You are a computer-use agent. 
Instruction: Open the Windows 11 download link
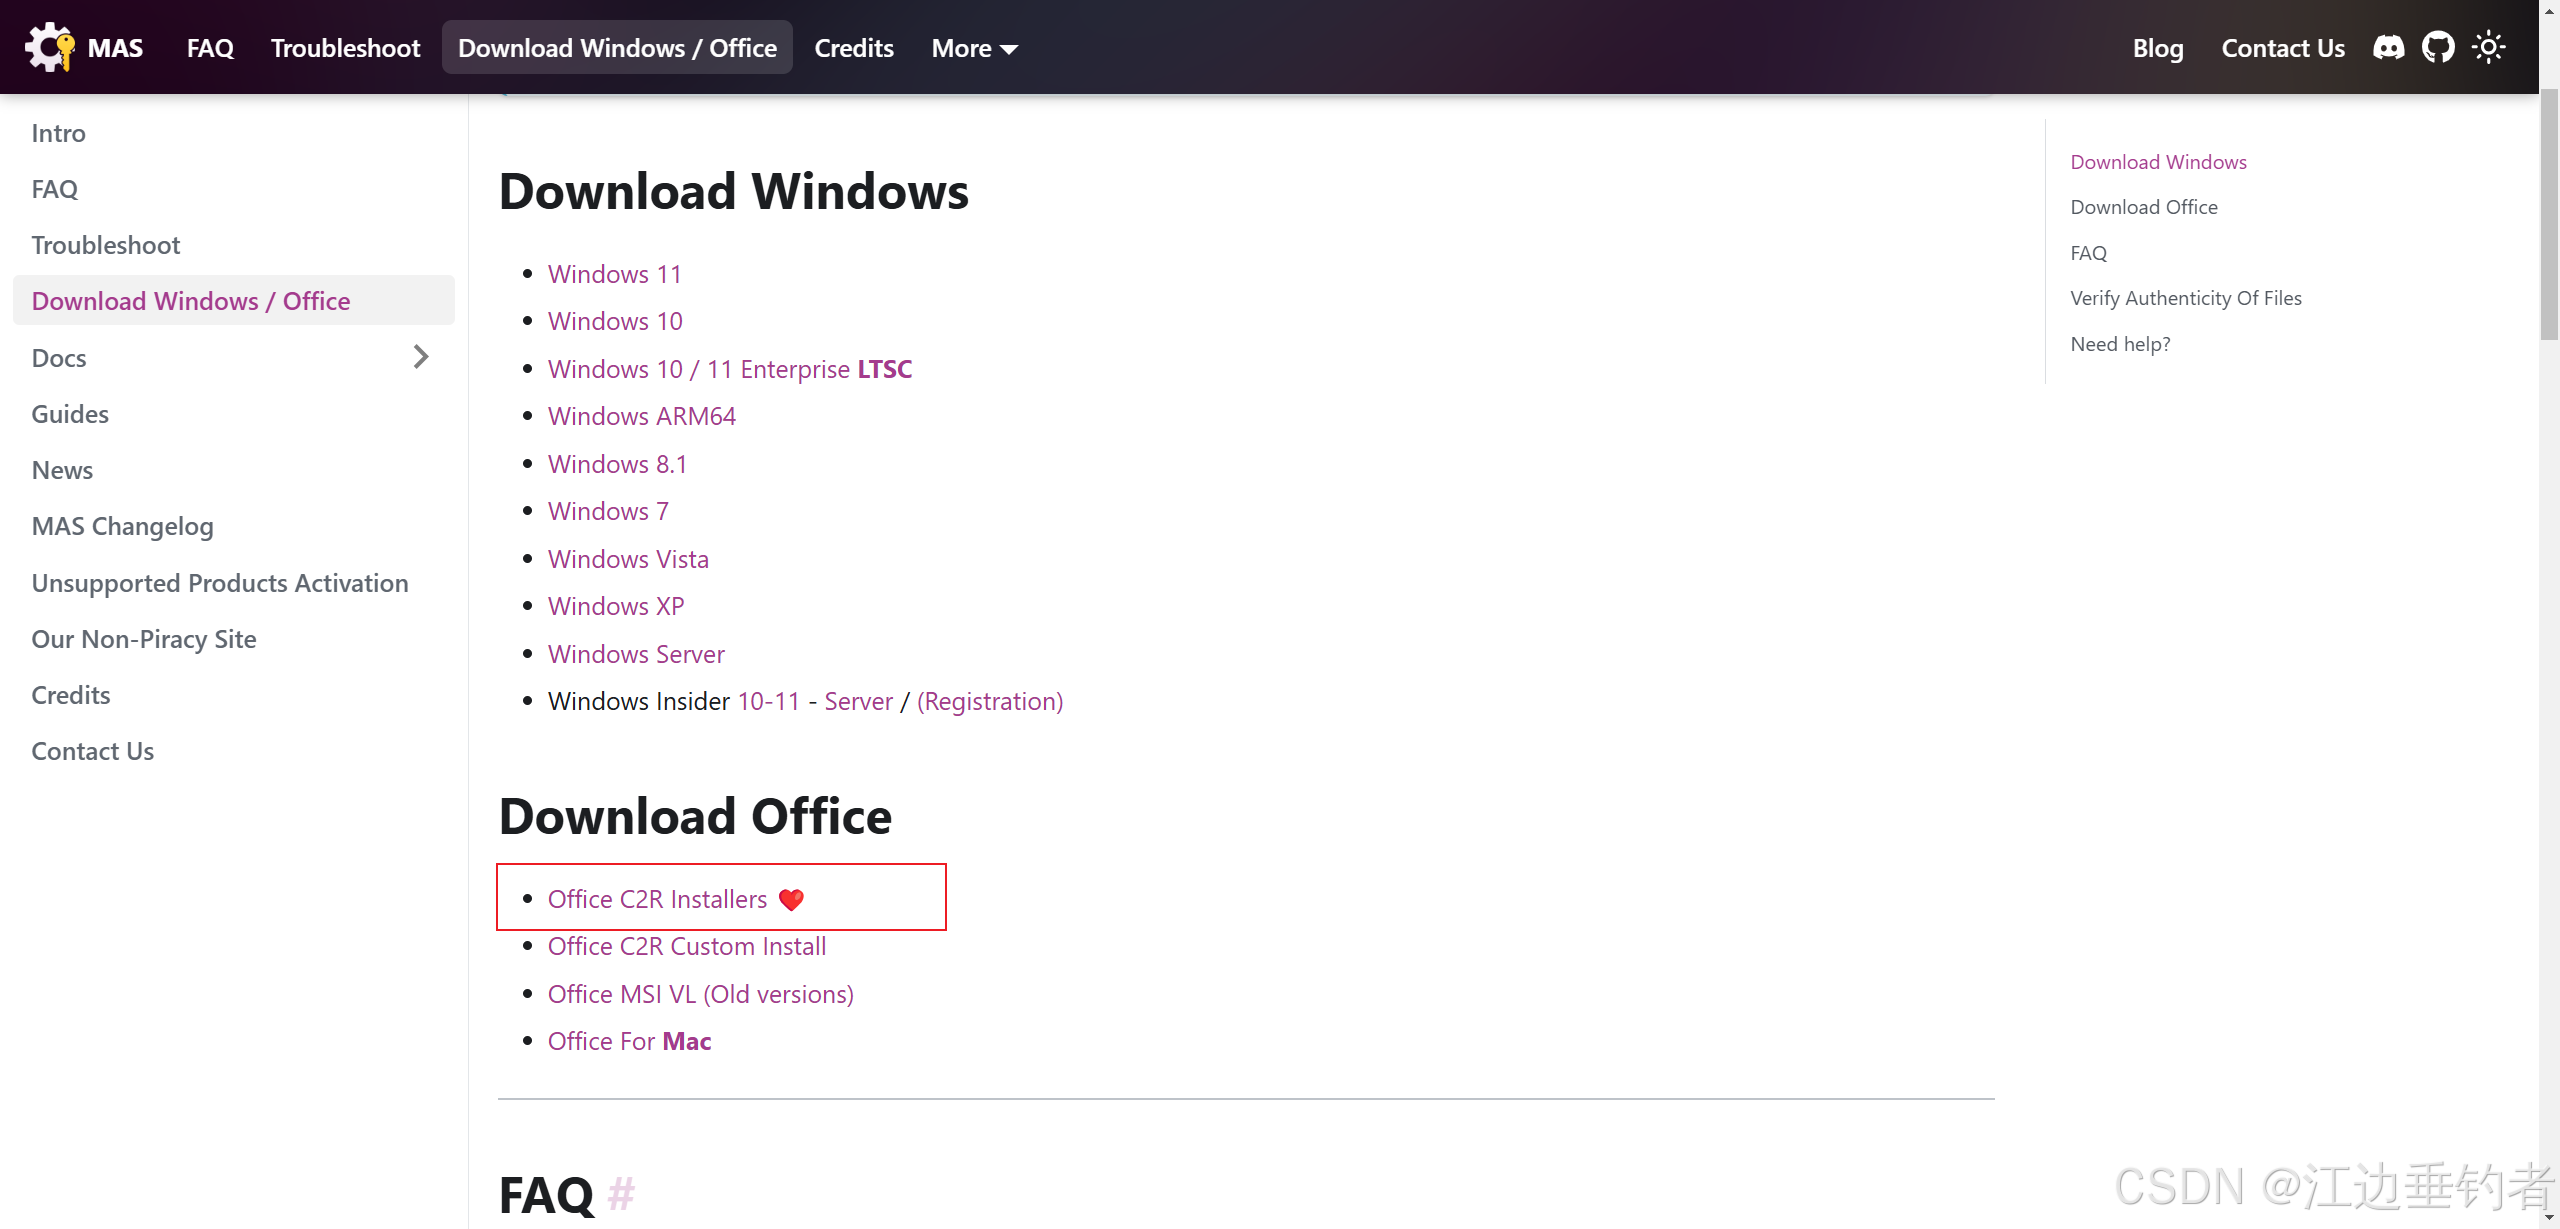[614, 274]
